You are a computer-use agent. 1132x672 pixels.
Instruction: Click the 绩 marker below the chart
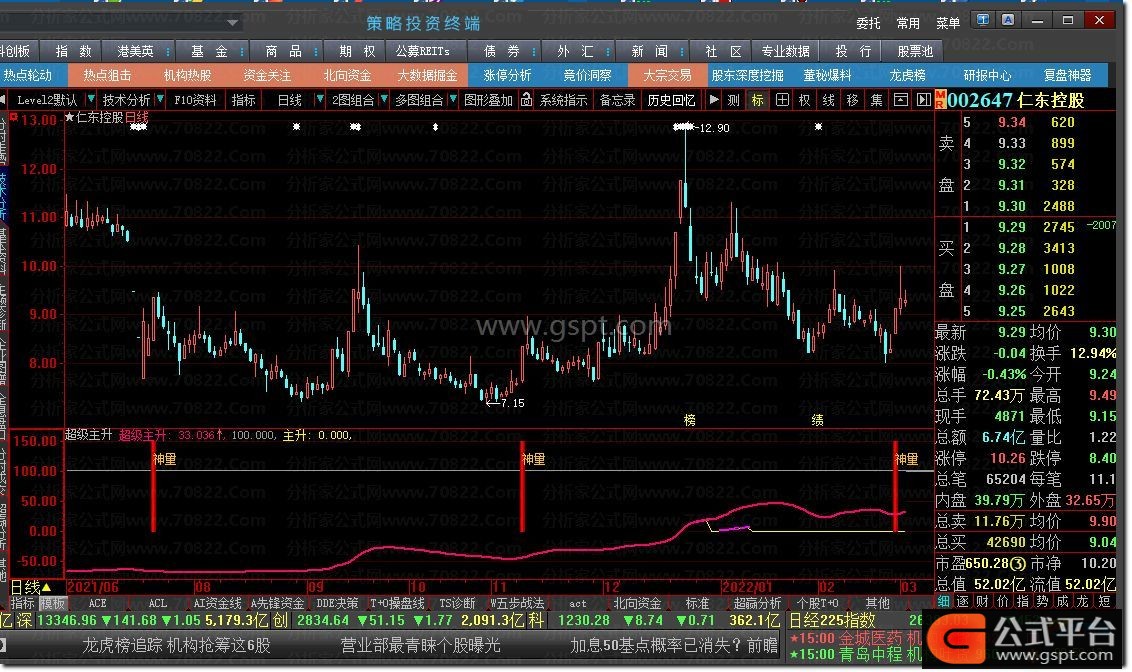point(817,420)
